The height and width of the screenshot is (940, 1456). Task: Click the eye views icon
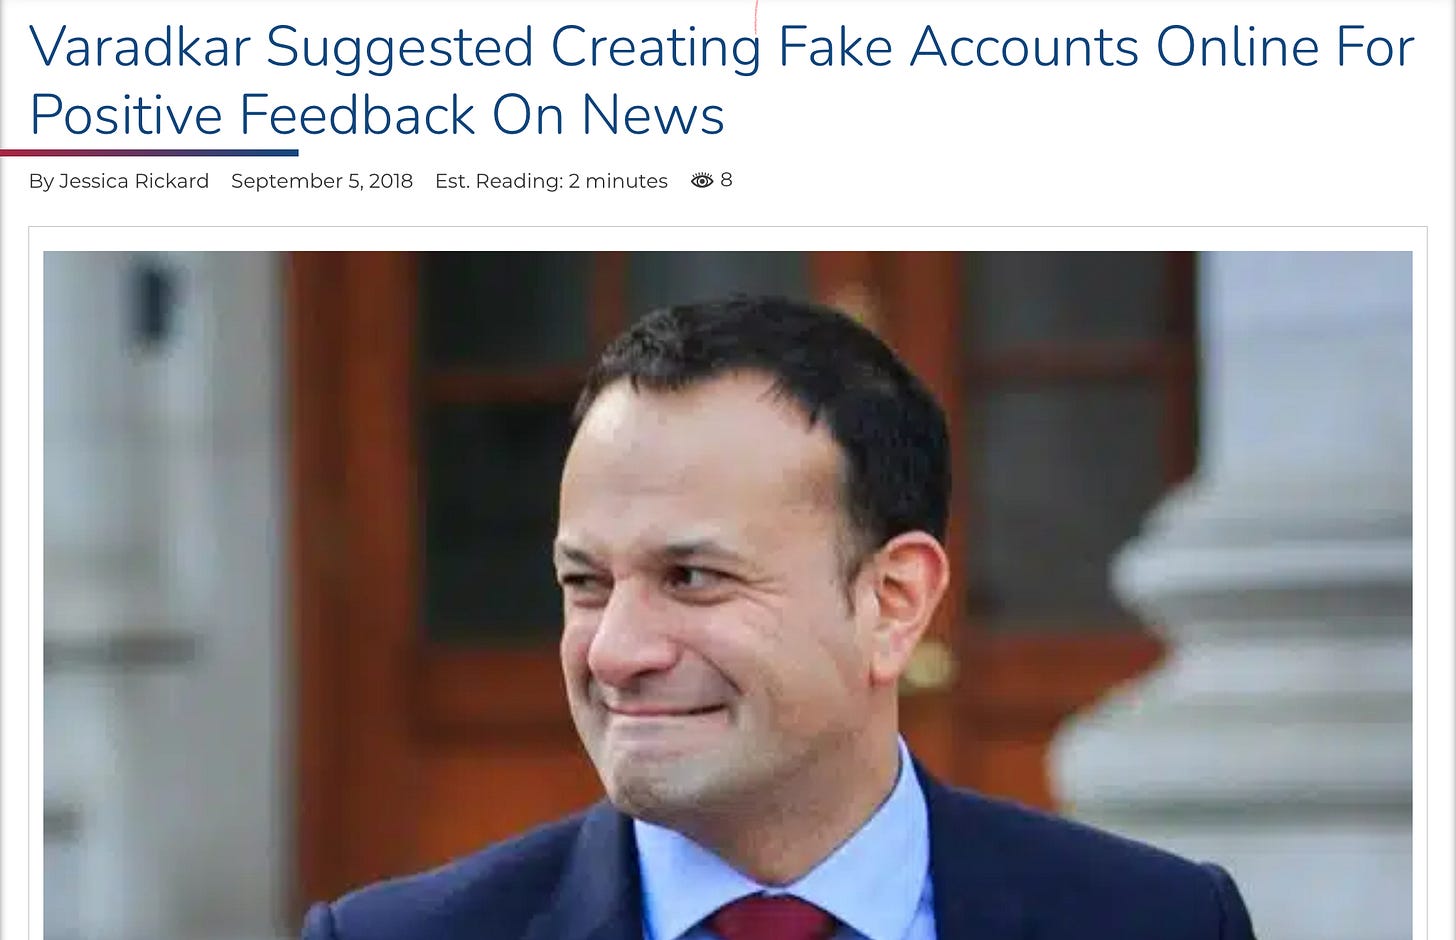702,181
